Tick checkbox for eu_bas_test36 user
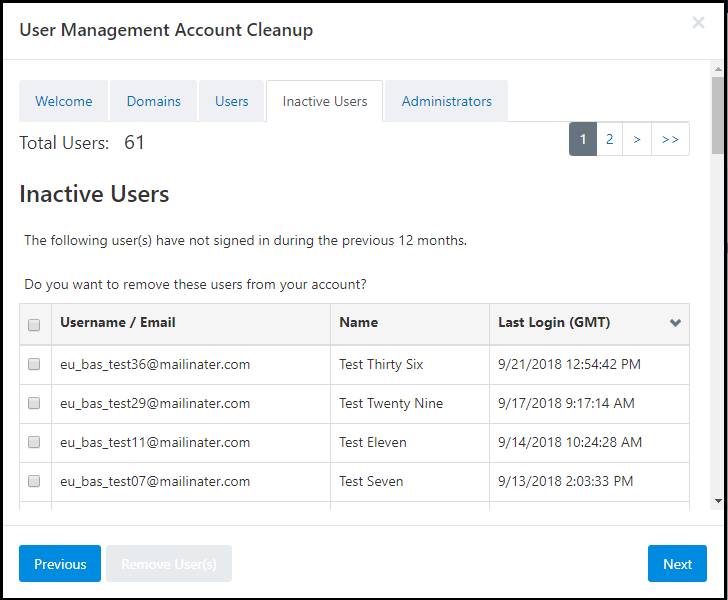The height and width of the screenshot is (600, 728). pos(34,364)
